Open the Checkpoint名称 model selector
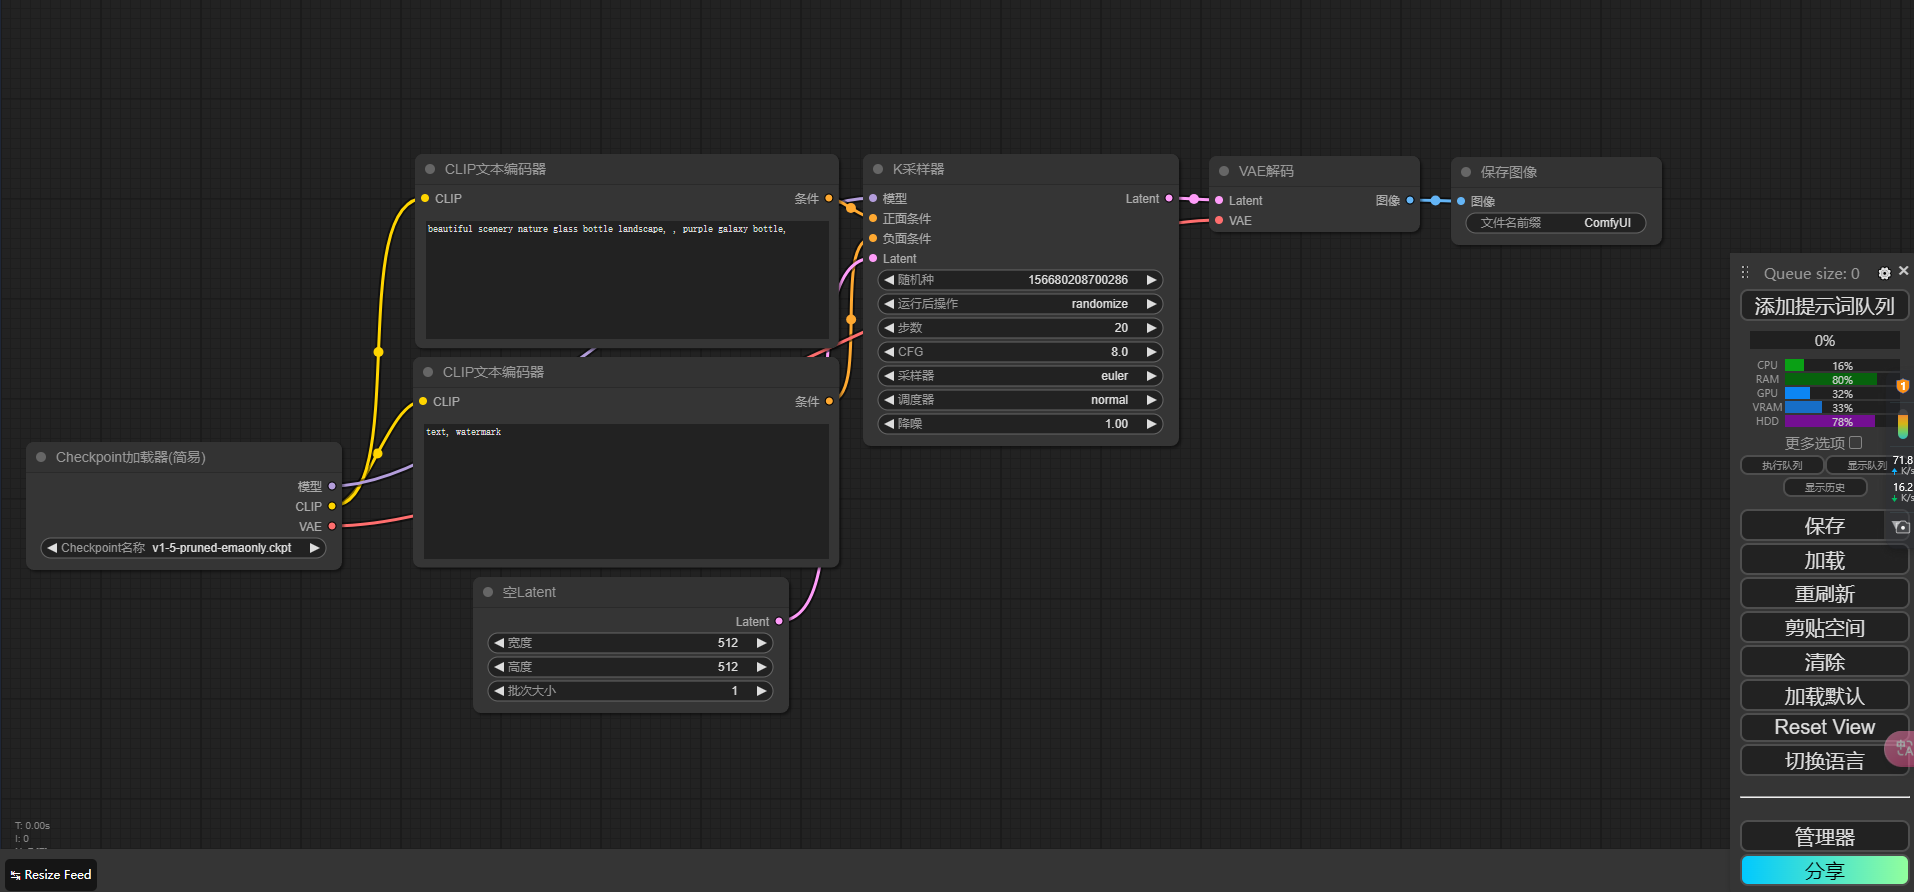Viewport: 1914px width, 892px height. coord(183,548)
